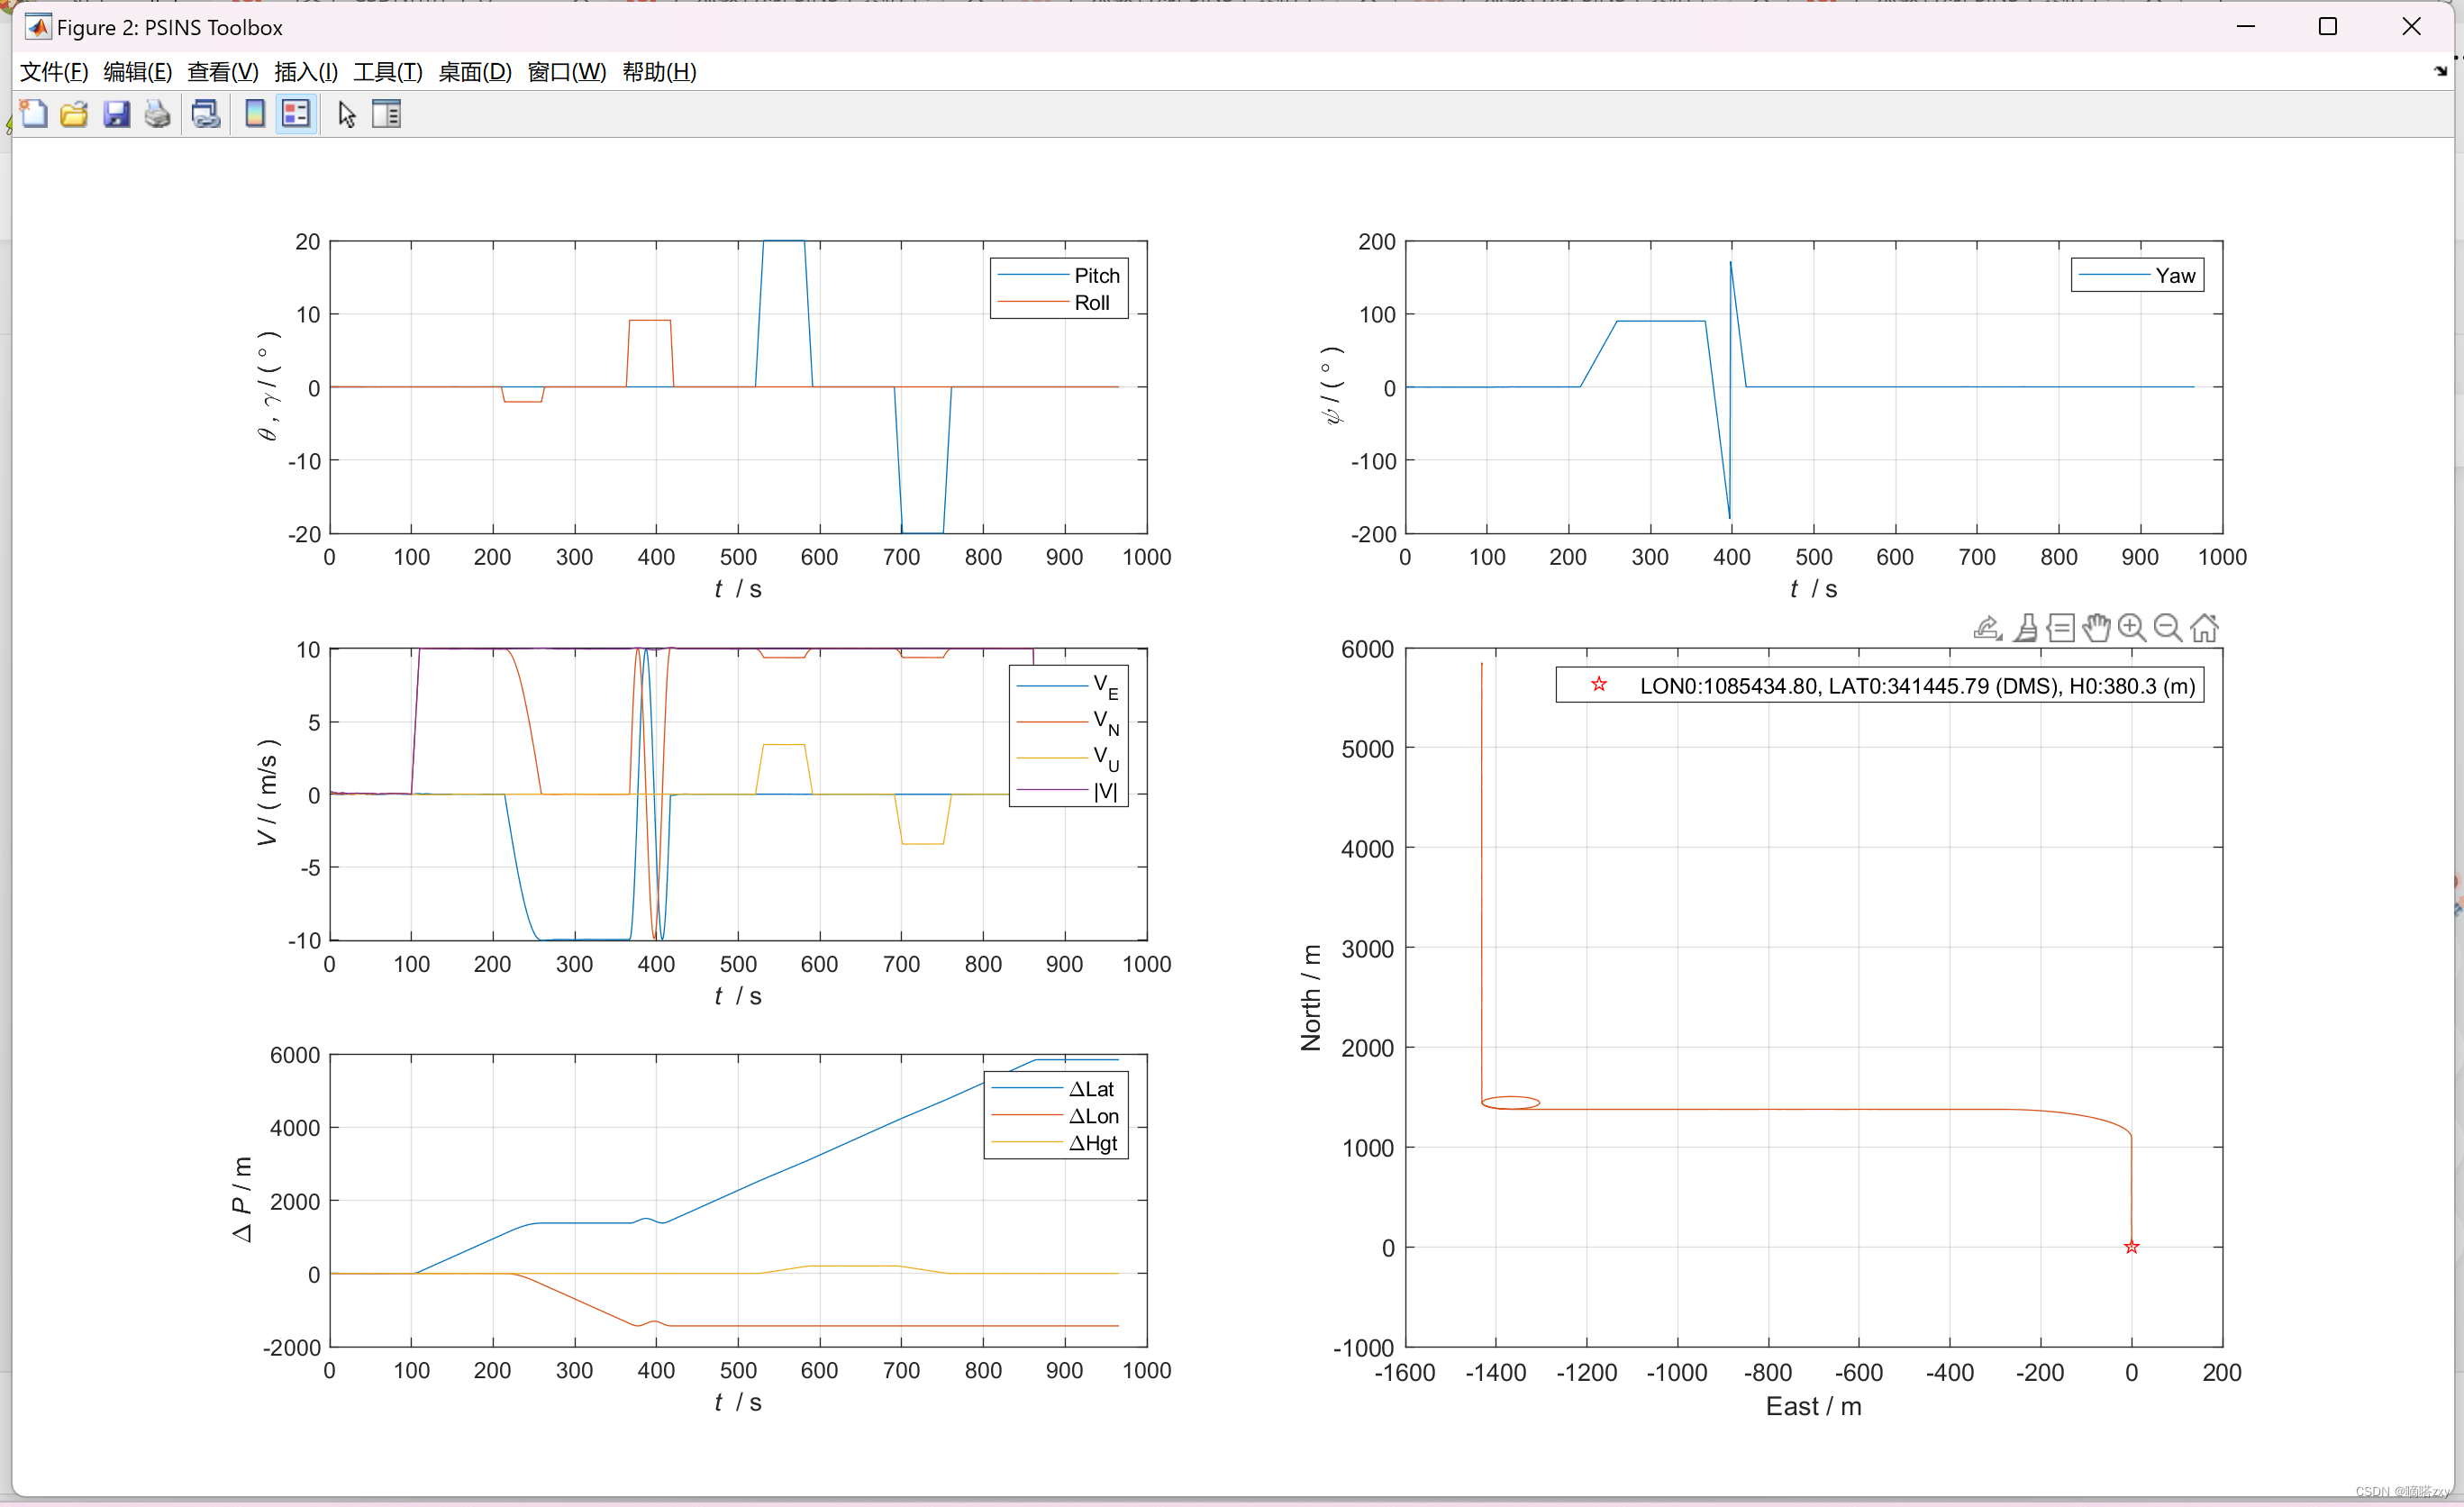Click the Link Plot toolbar icon
This screenshot has height=1507, width=2464.
pyautogui.click(x=206, y=114)
